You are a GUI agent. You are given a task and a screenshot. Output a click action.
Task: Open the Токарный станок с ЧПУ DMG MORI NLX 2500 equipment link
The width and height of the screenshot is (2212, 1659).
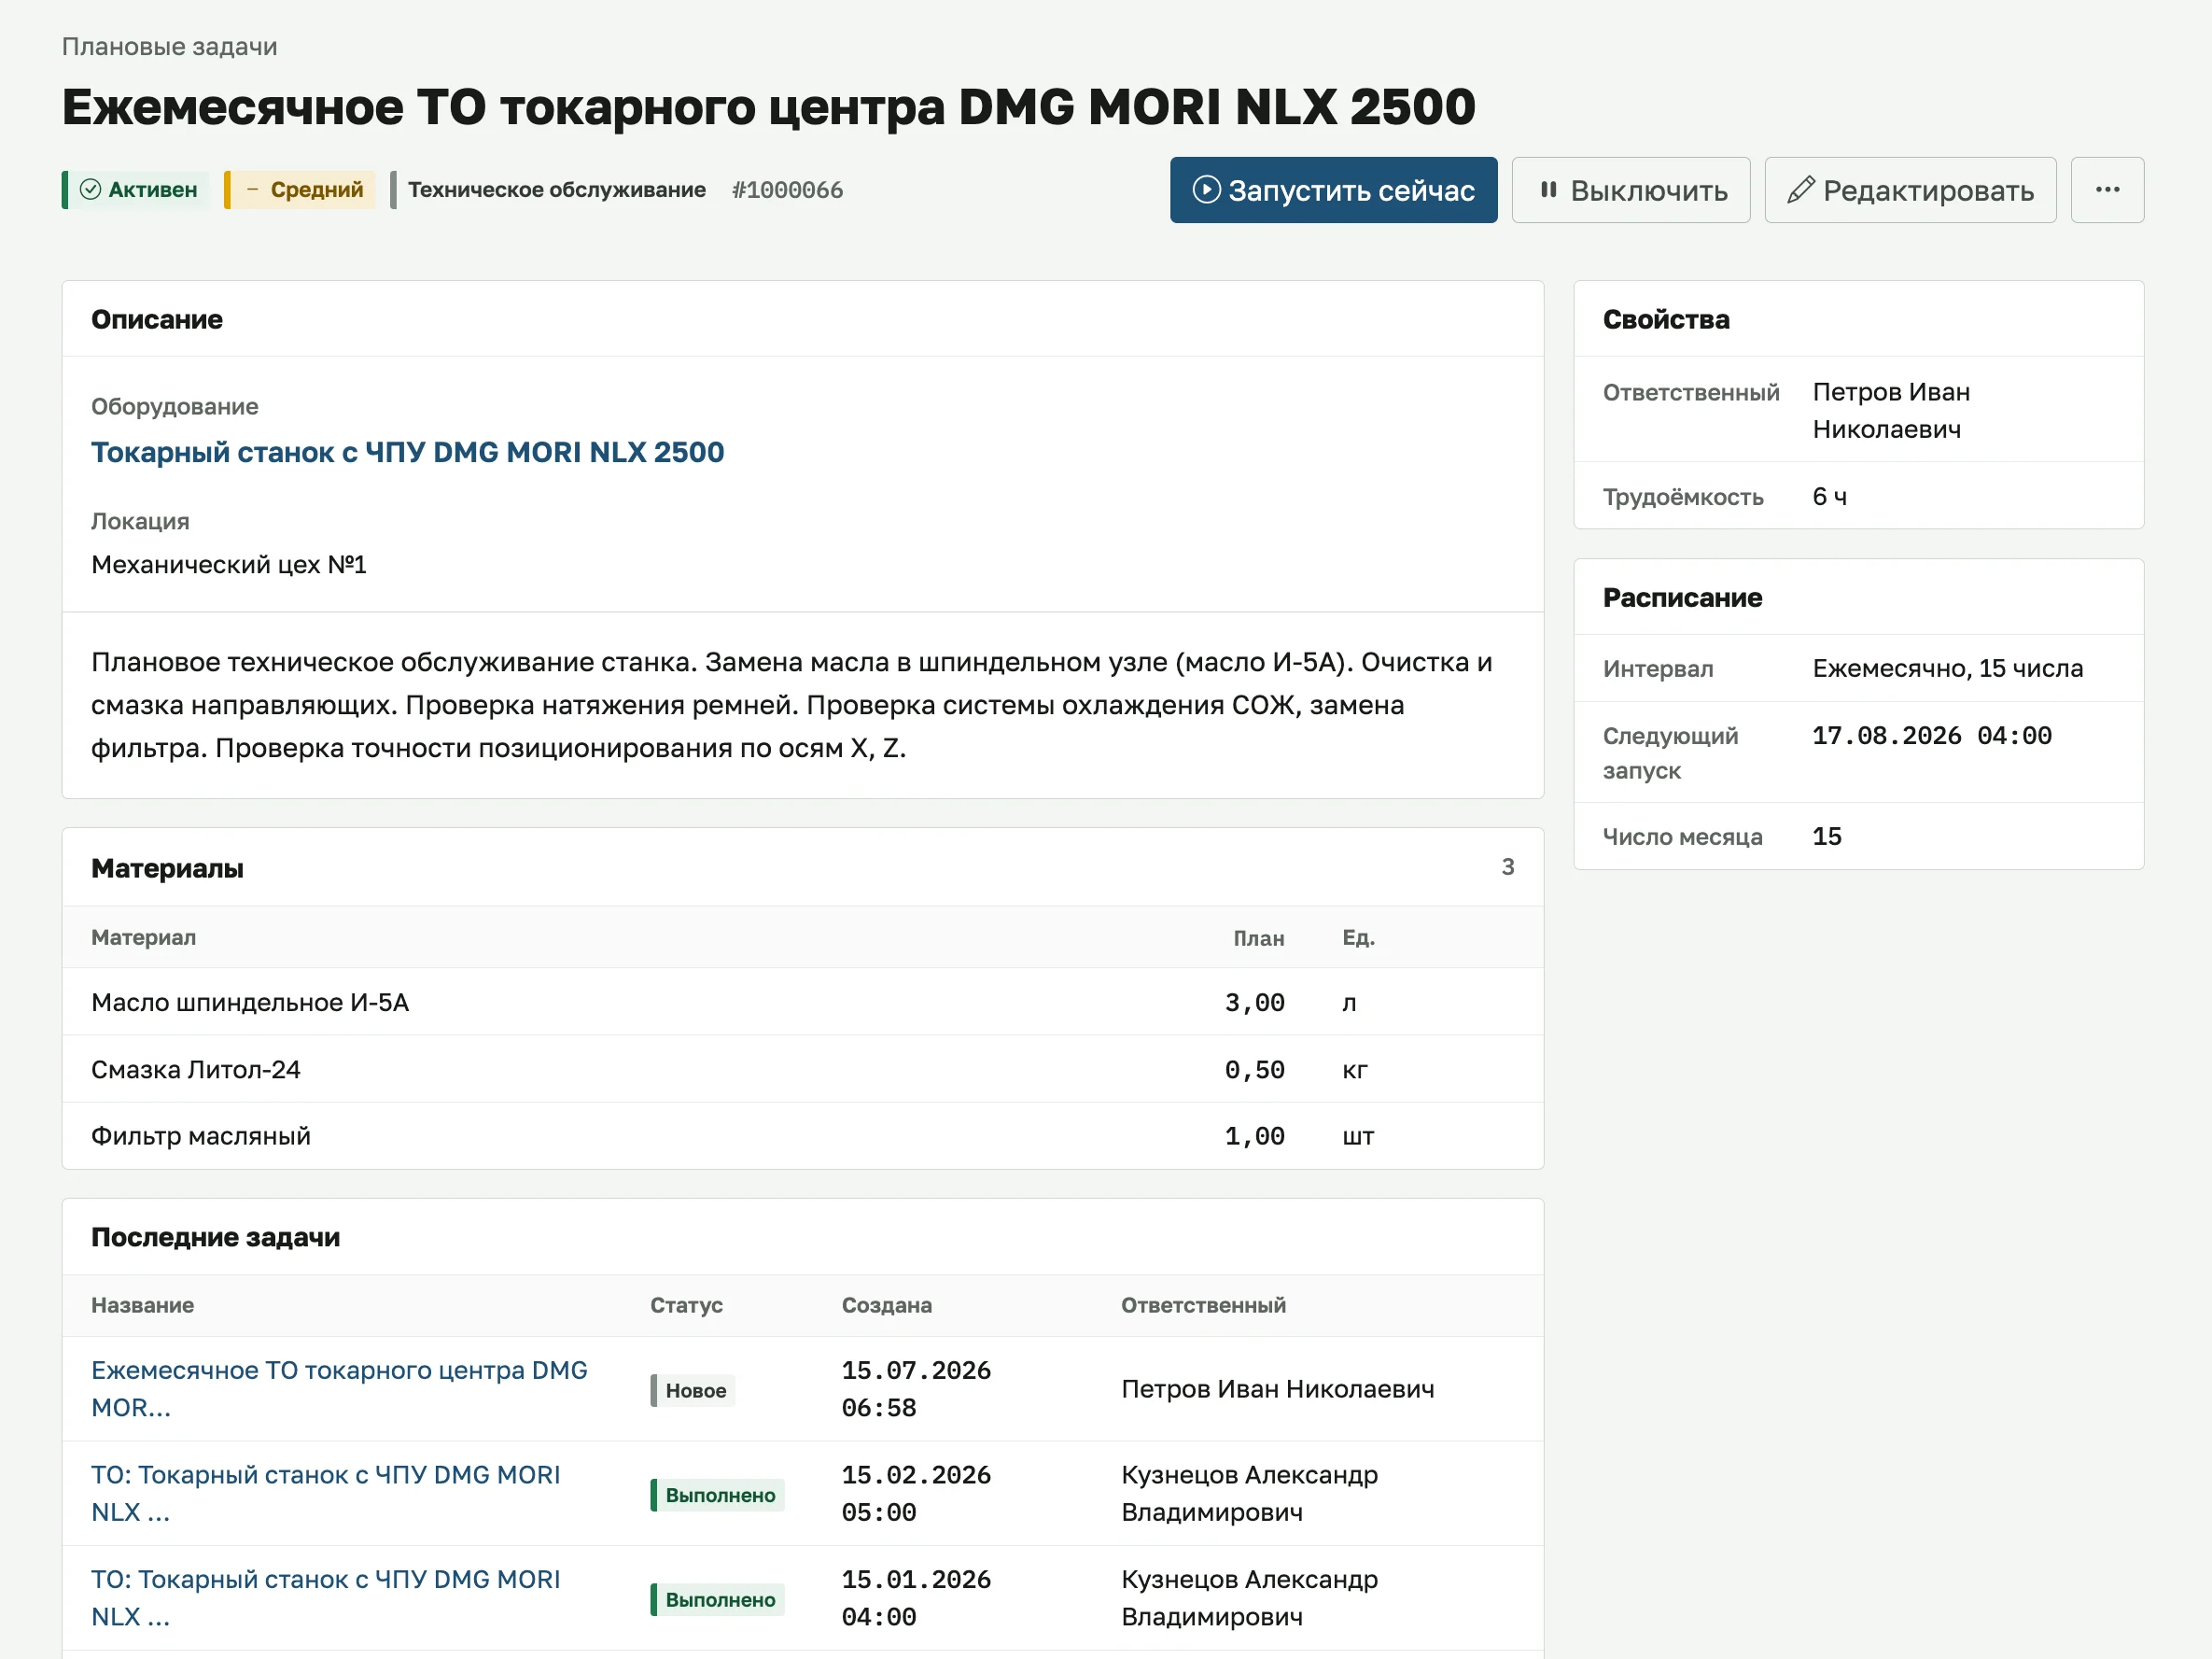click(407, 452)
